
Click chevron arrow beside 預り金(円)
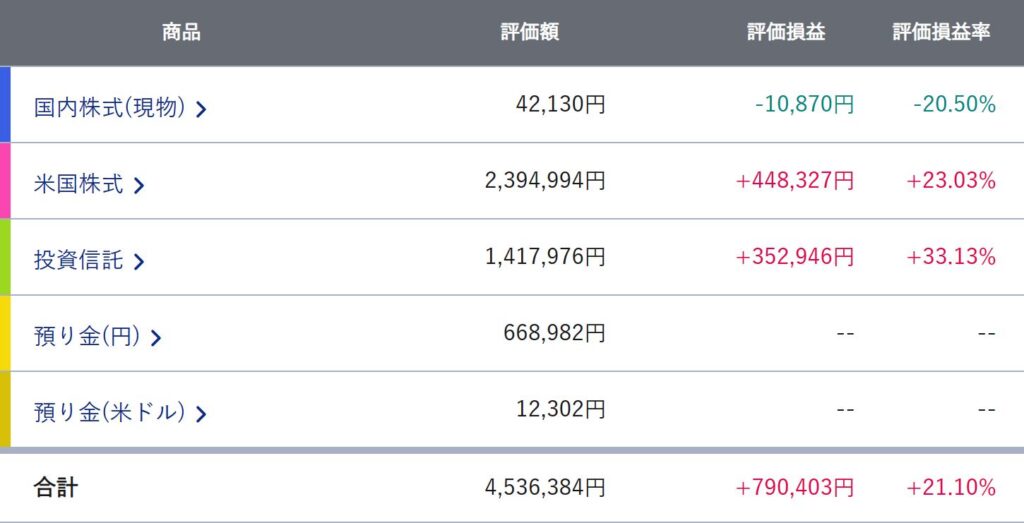pos(155,338)
